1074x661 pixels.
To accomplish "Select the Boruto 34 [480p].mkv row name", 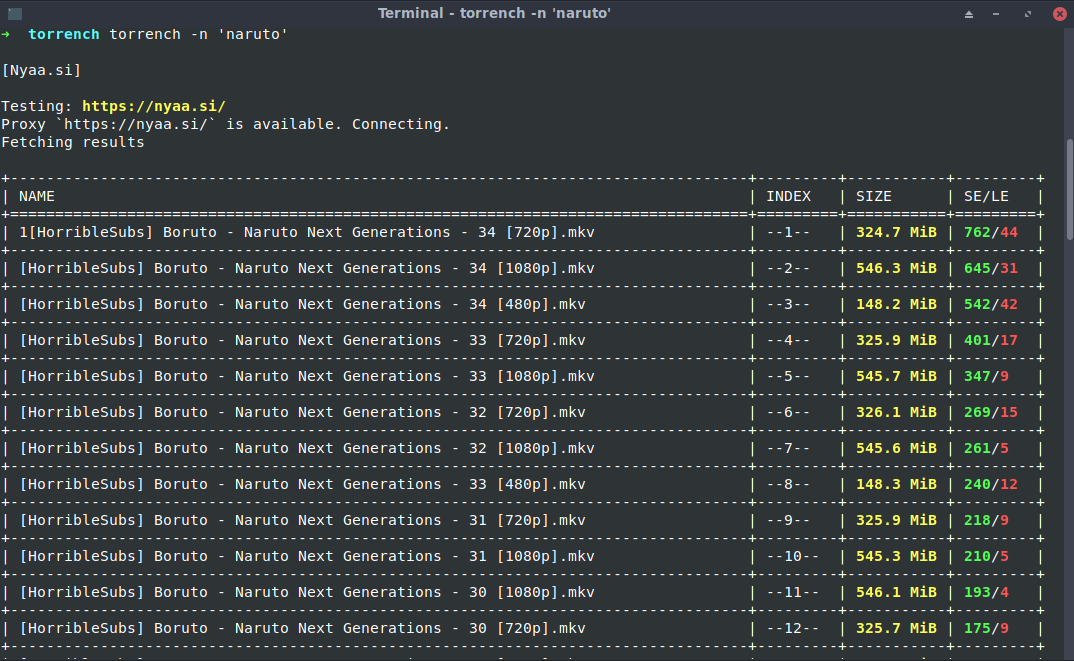I will tap(302, 304).
